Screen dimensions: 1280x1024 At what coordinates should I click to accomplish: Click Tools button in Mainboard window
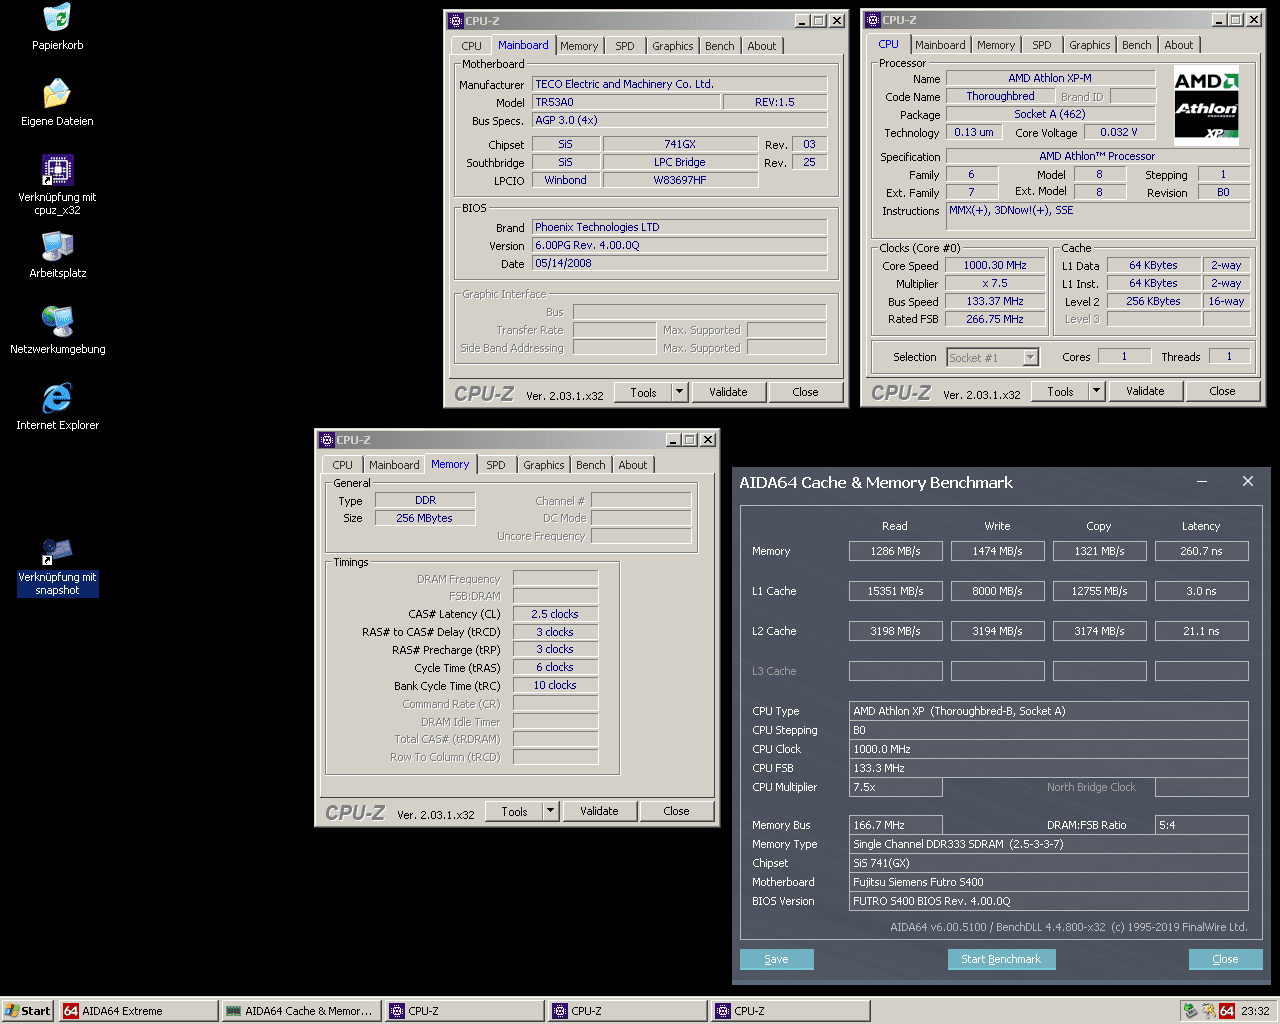(643, 392)
